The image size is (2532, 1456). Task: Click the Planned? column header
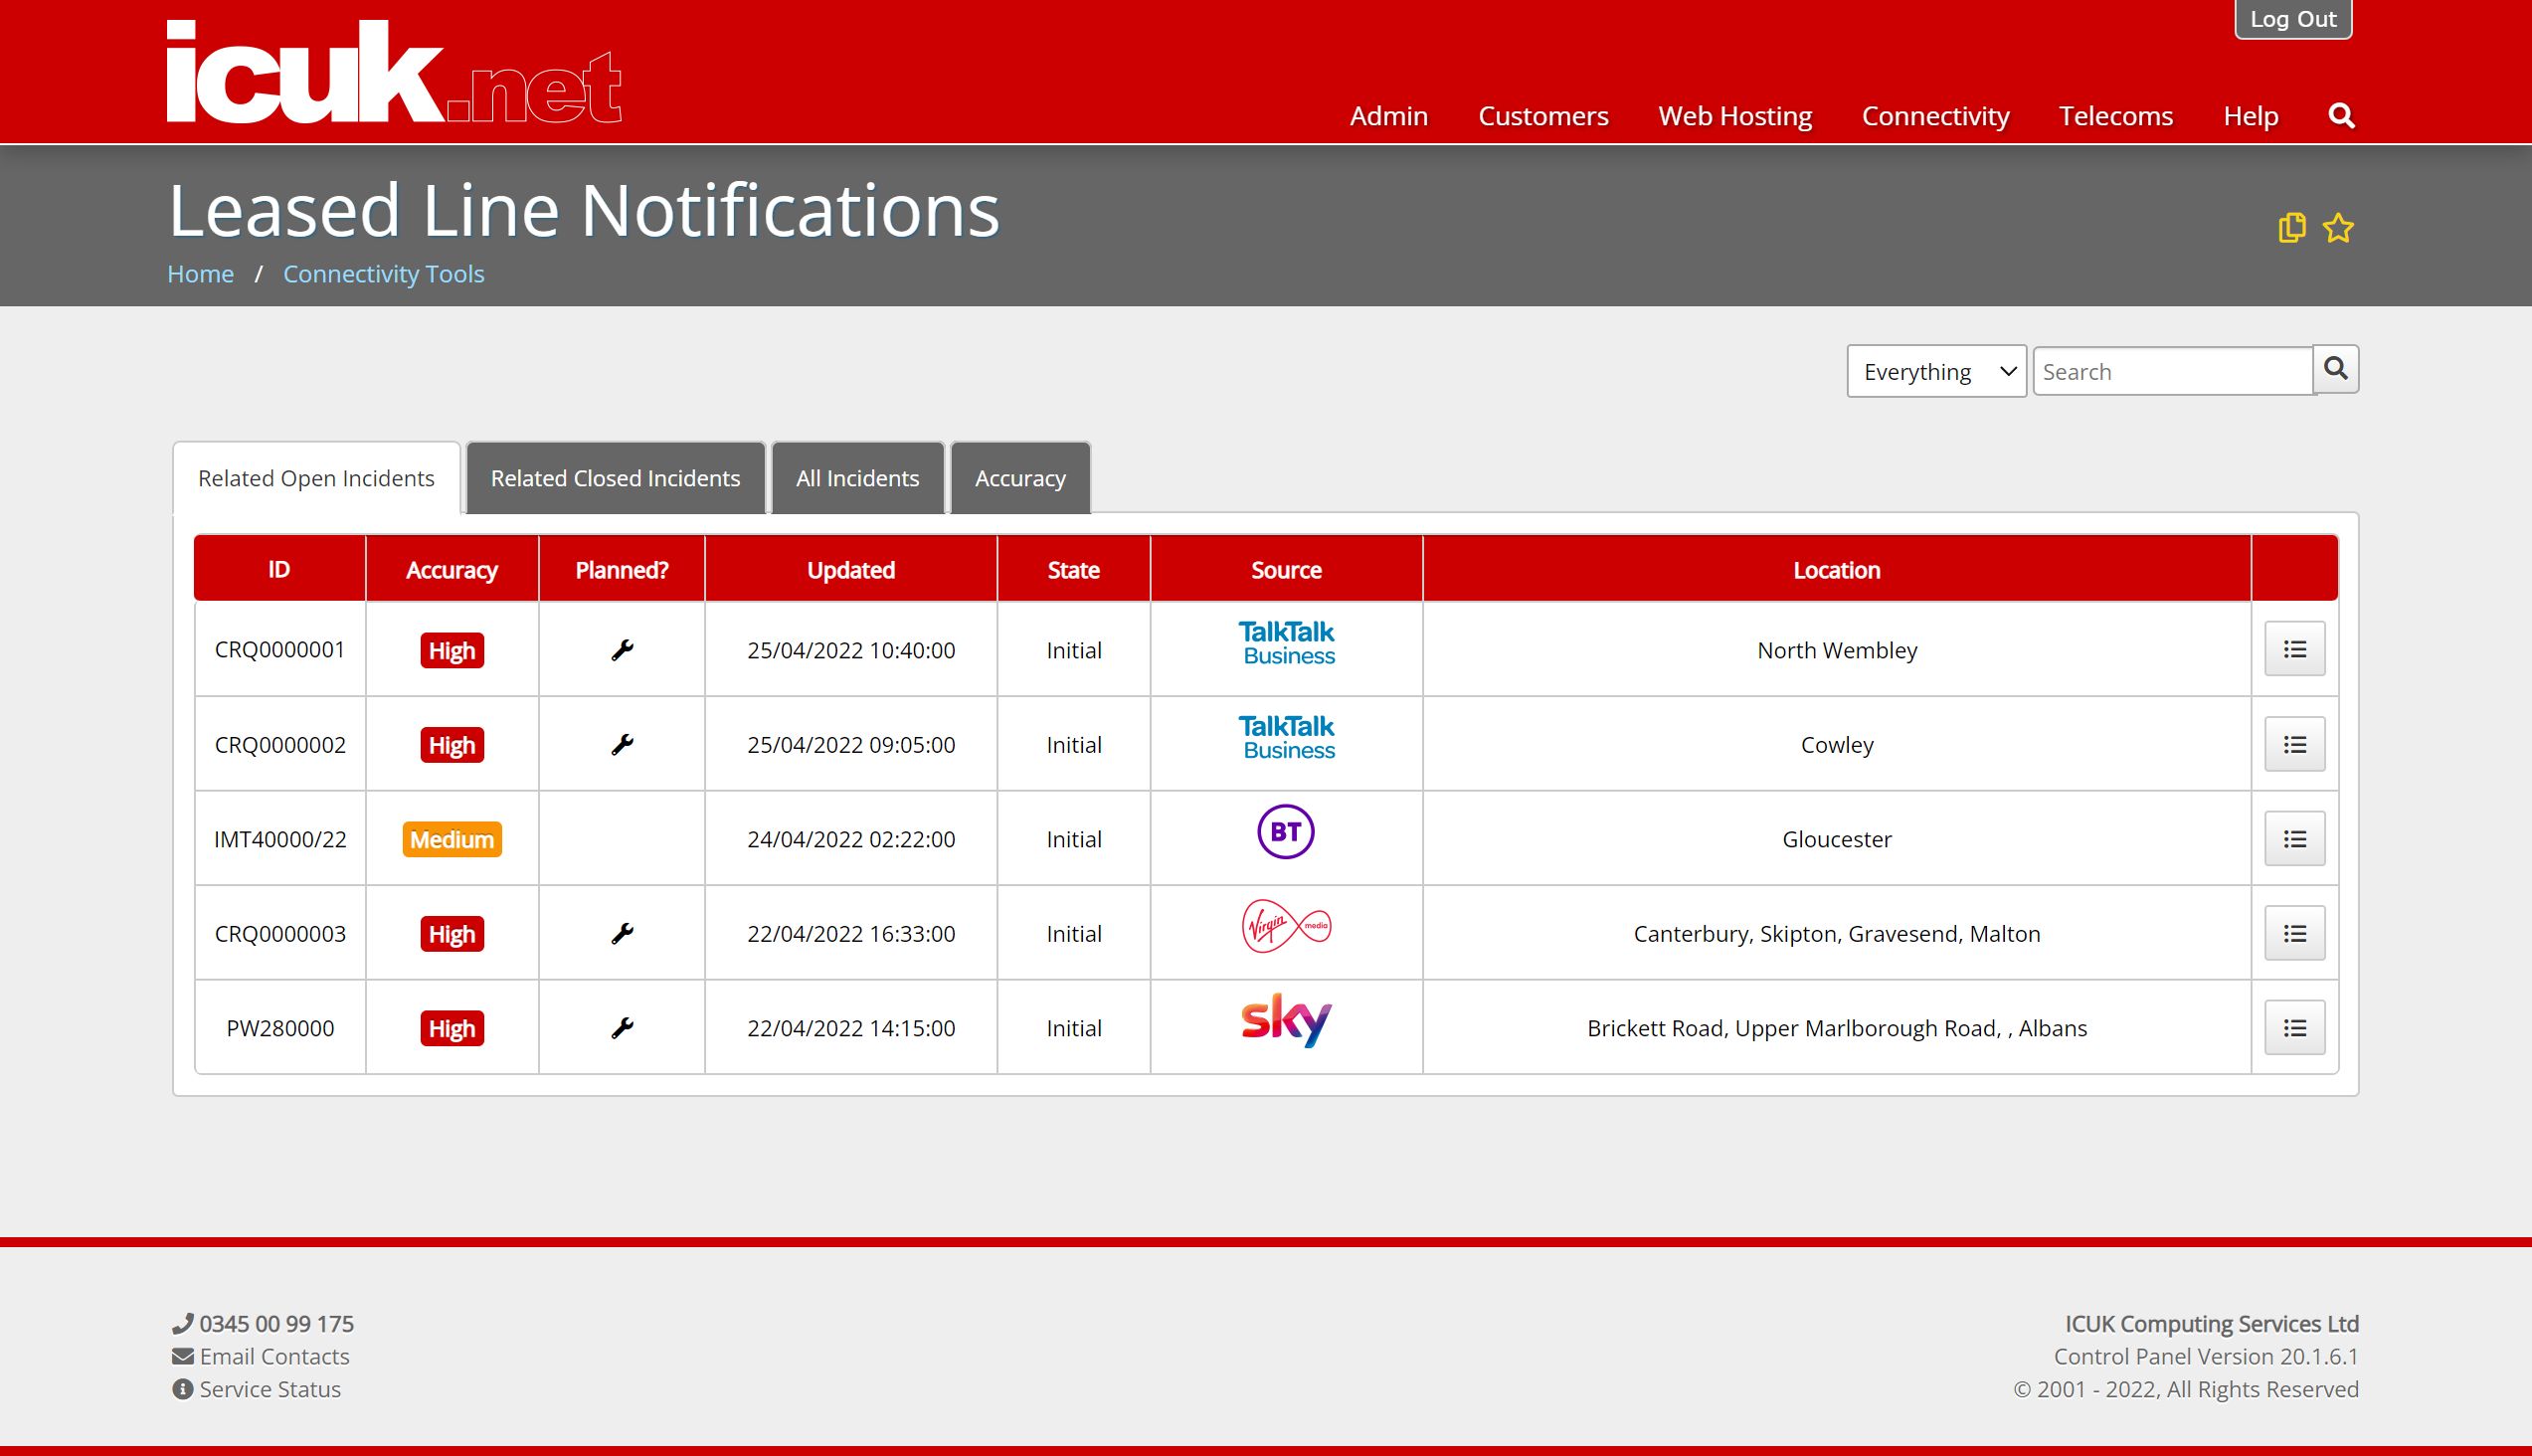click(622, 570)
